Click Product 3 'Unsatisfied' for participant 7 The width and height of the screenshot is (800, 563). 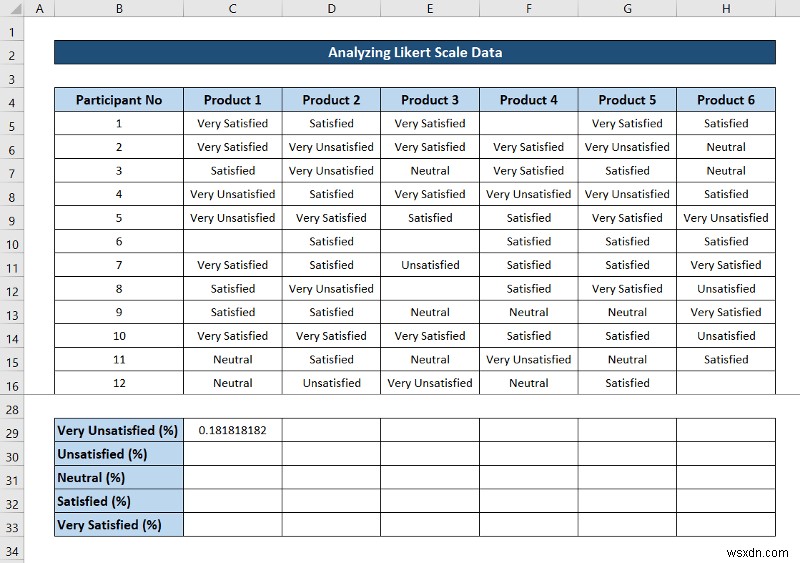tap(430, 265)
